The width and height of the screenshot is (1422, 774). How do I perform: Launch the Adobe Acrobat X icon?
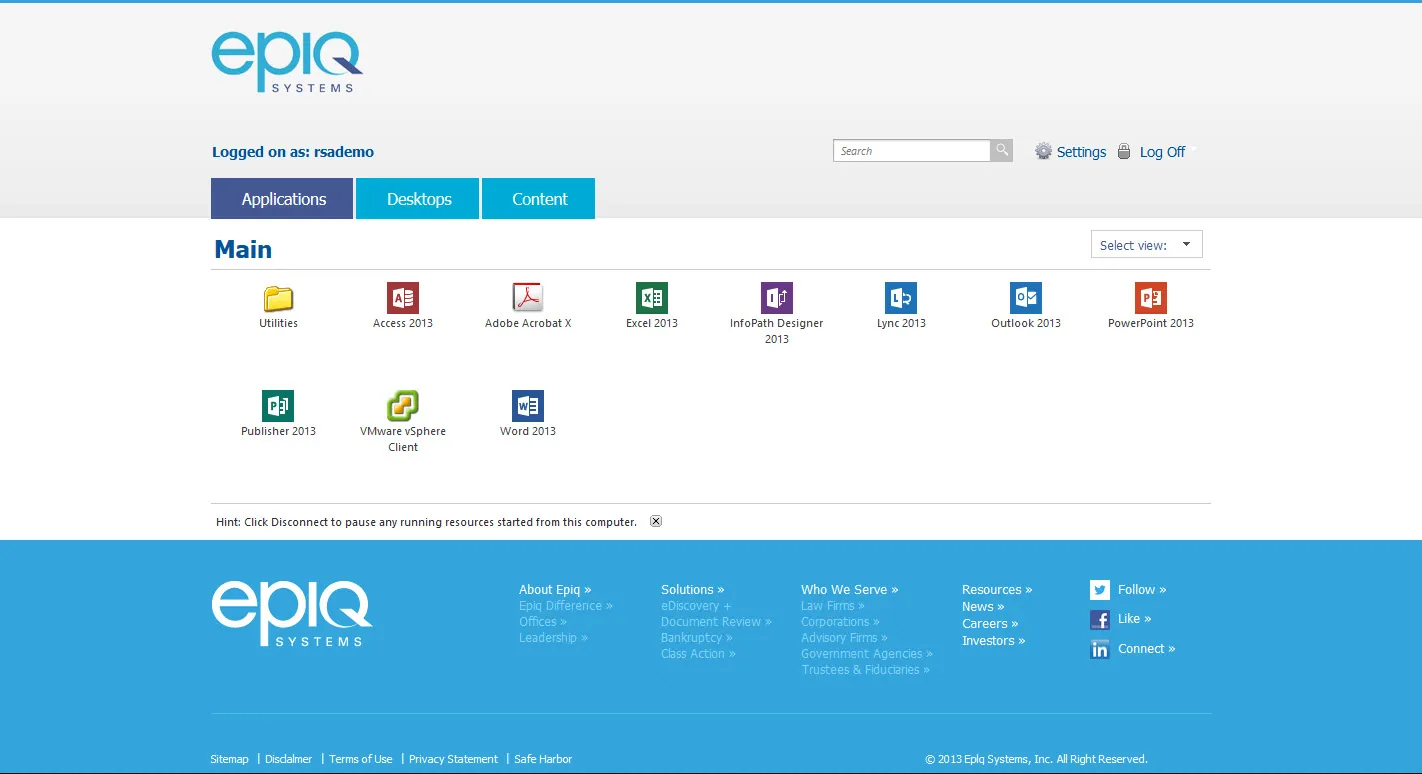pos(528,298)
